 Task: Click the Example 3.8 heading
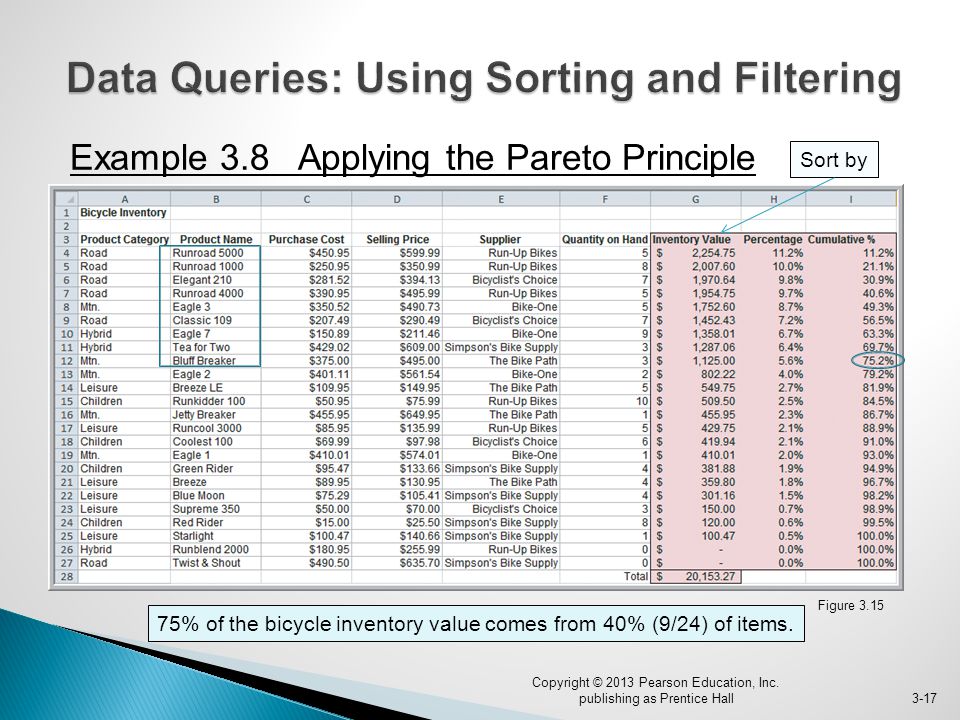(413, 157)
